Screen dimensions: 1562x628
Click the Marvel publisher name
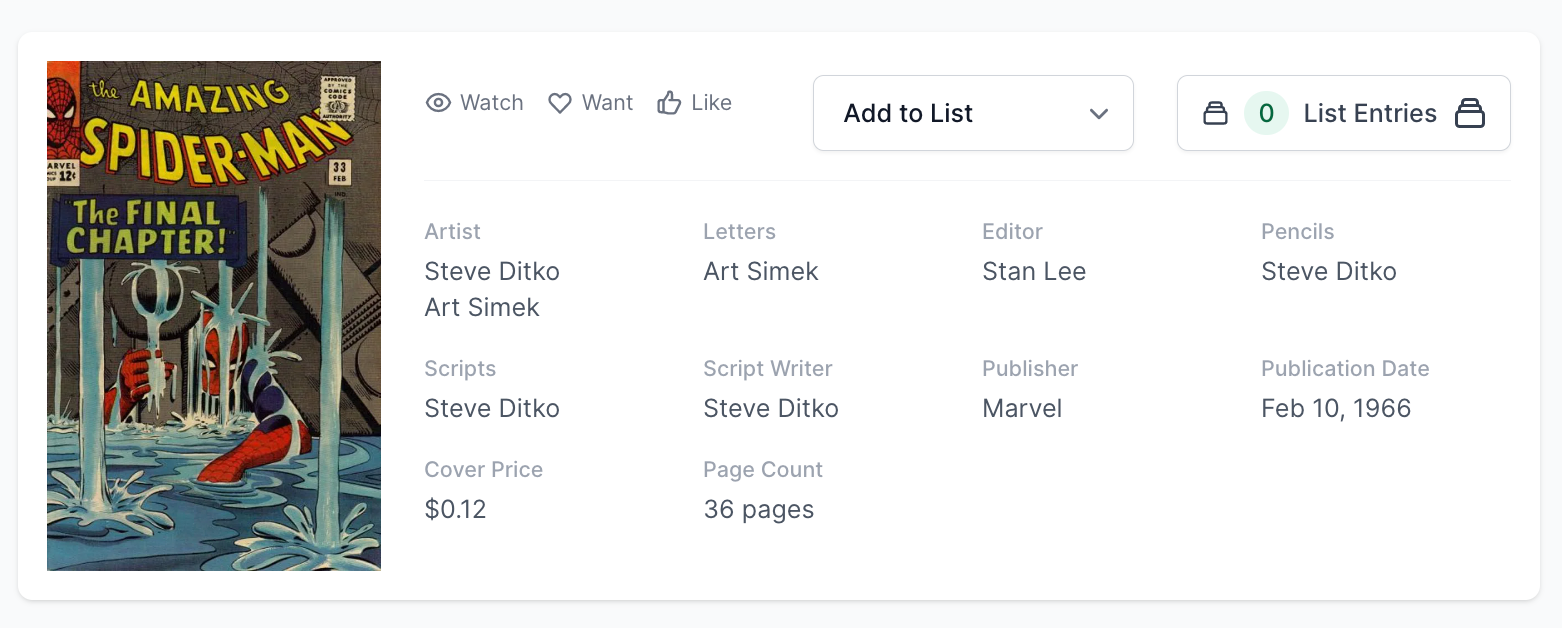point(1022,409)
